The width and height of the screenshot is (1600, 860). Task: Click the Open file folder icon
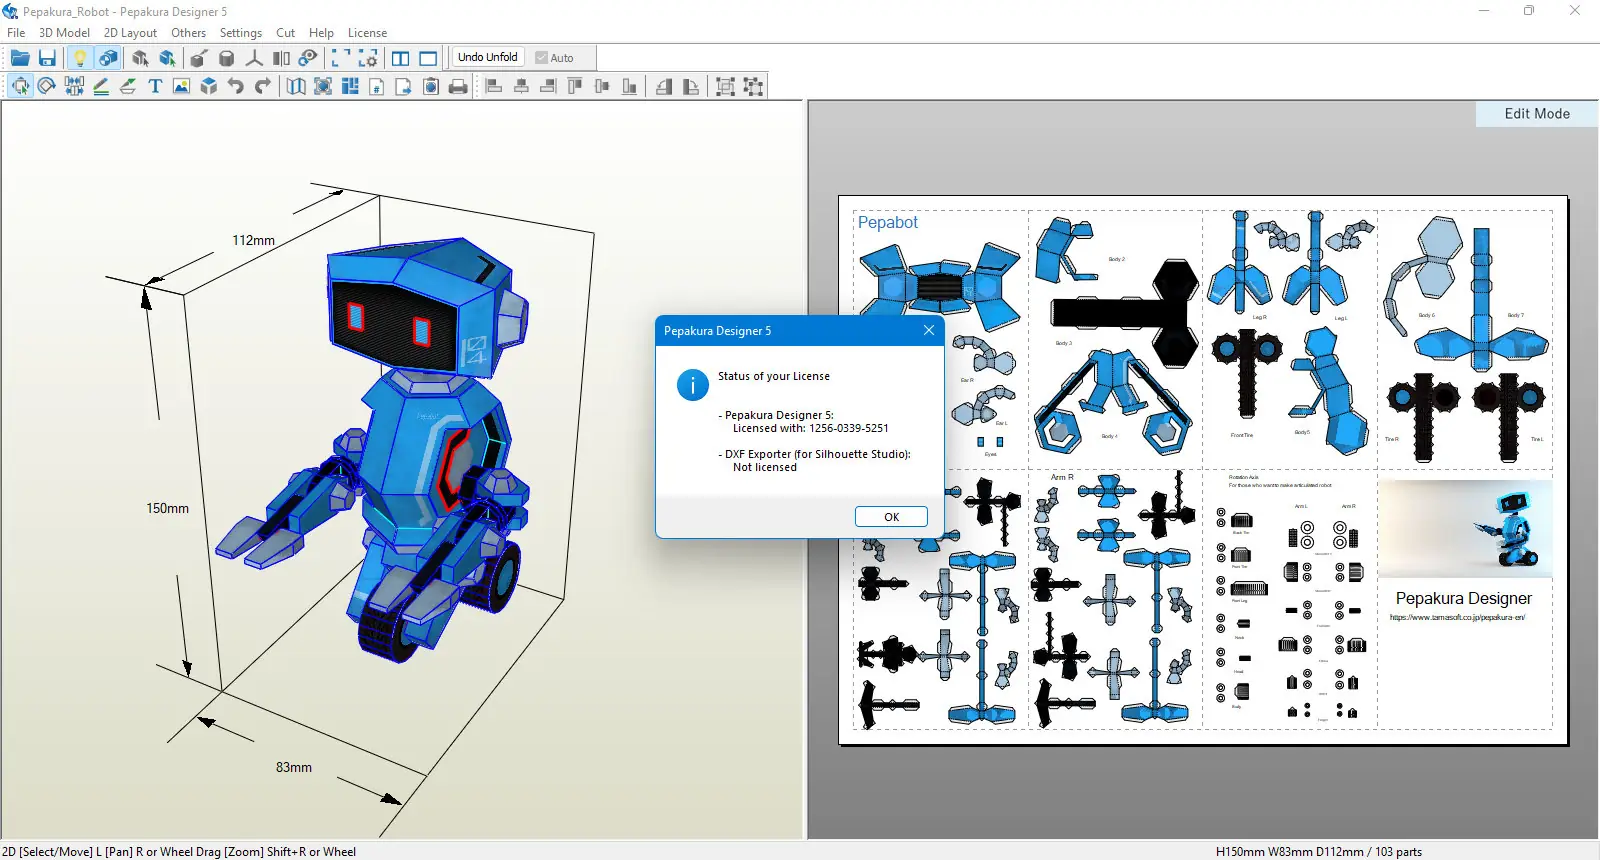[x=20, y=58]
